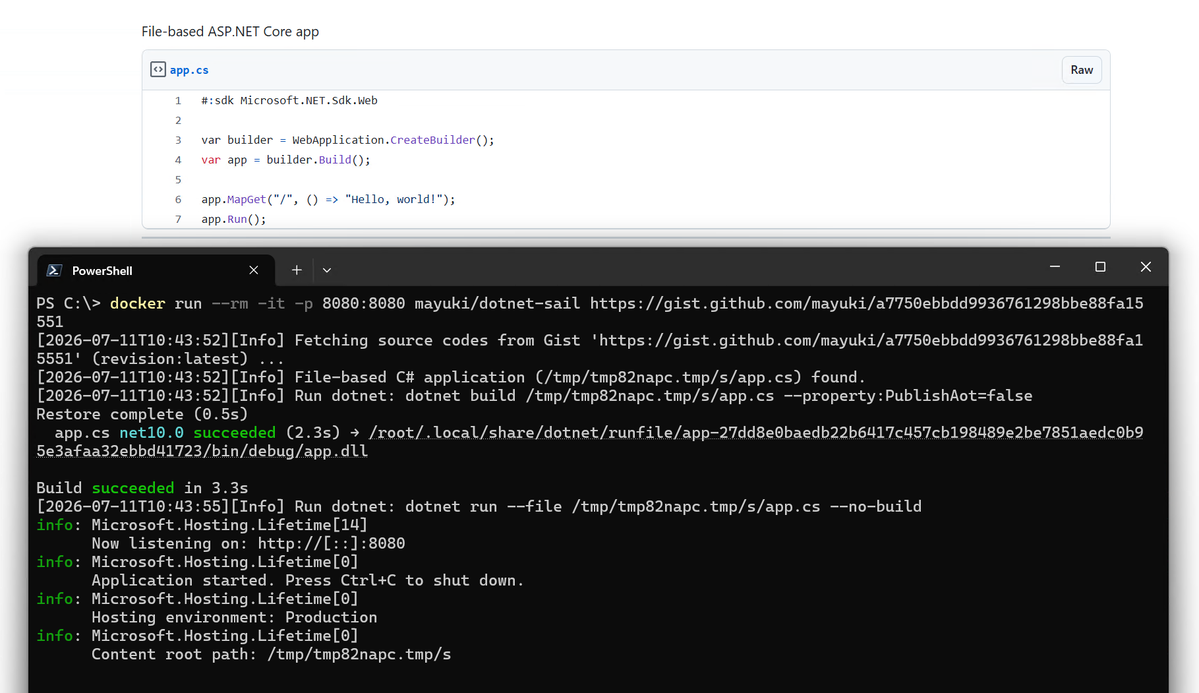Click the 'File-based ASP.NET Core app' heading
1199x693 pixels.
click(x=230, y=31)
